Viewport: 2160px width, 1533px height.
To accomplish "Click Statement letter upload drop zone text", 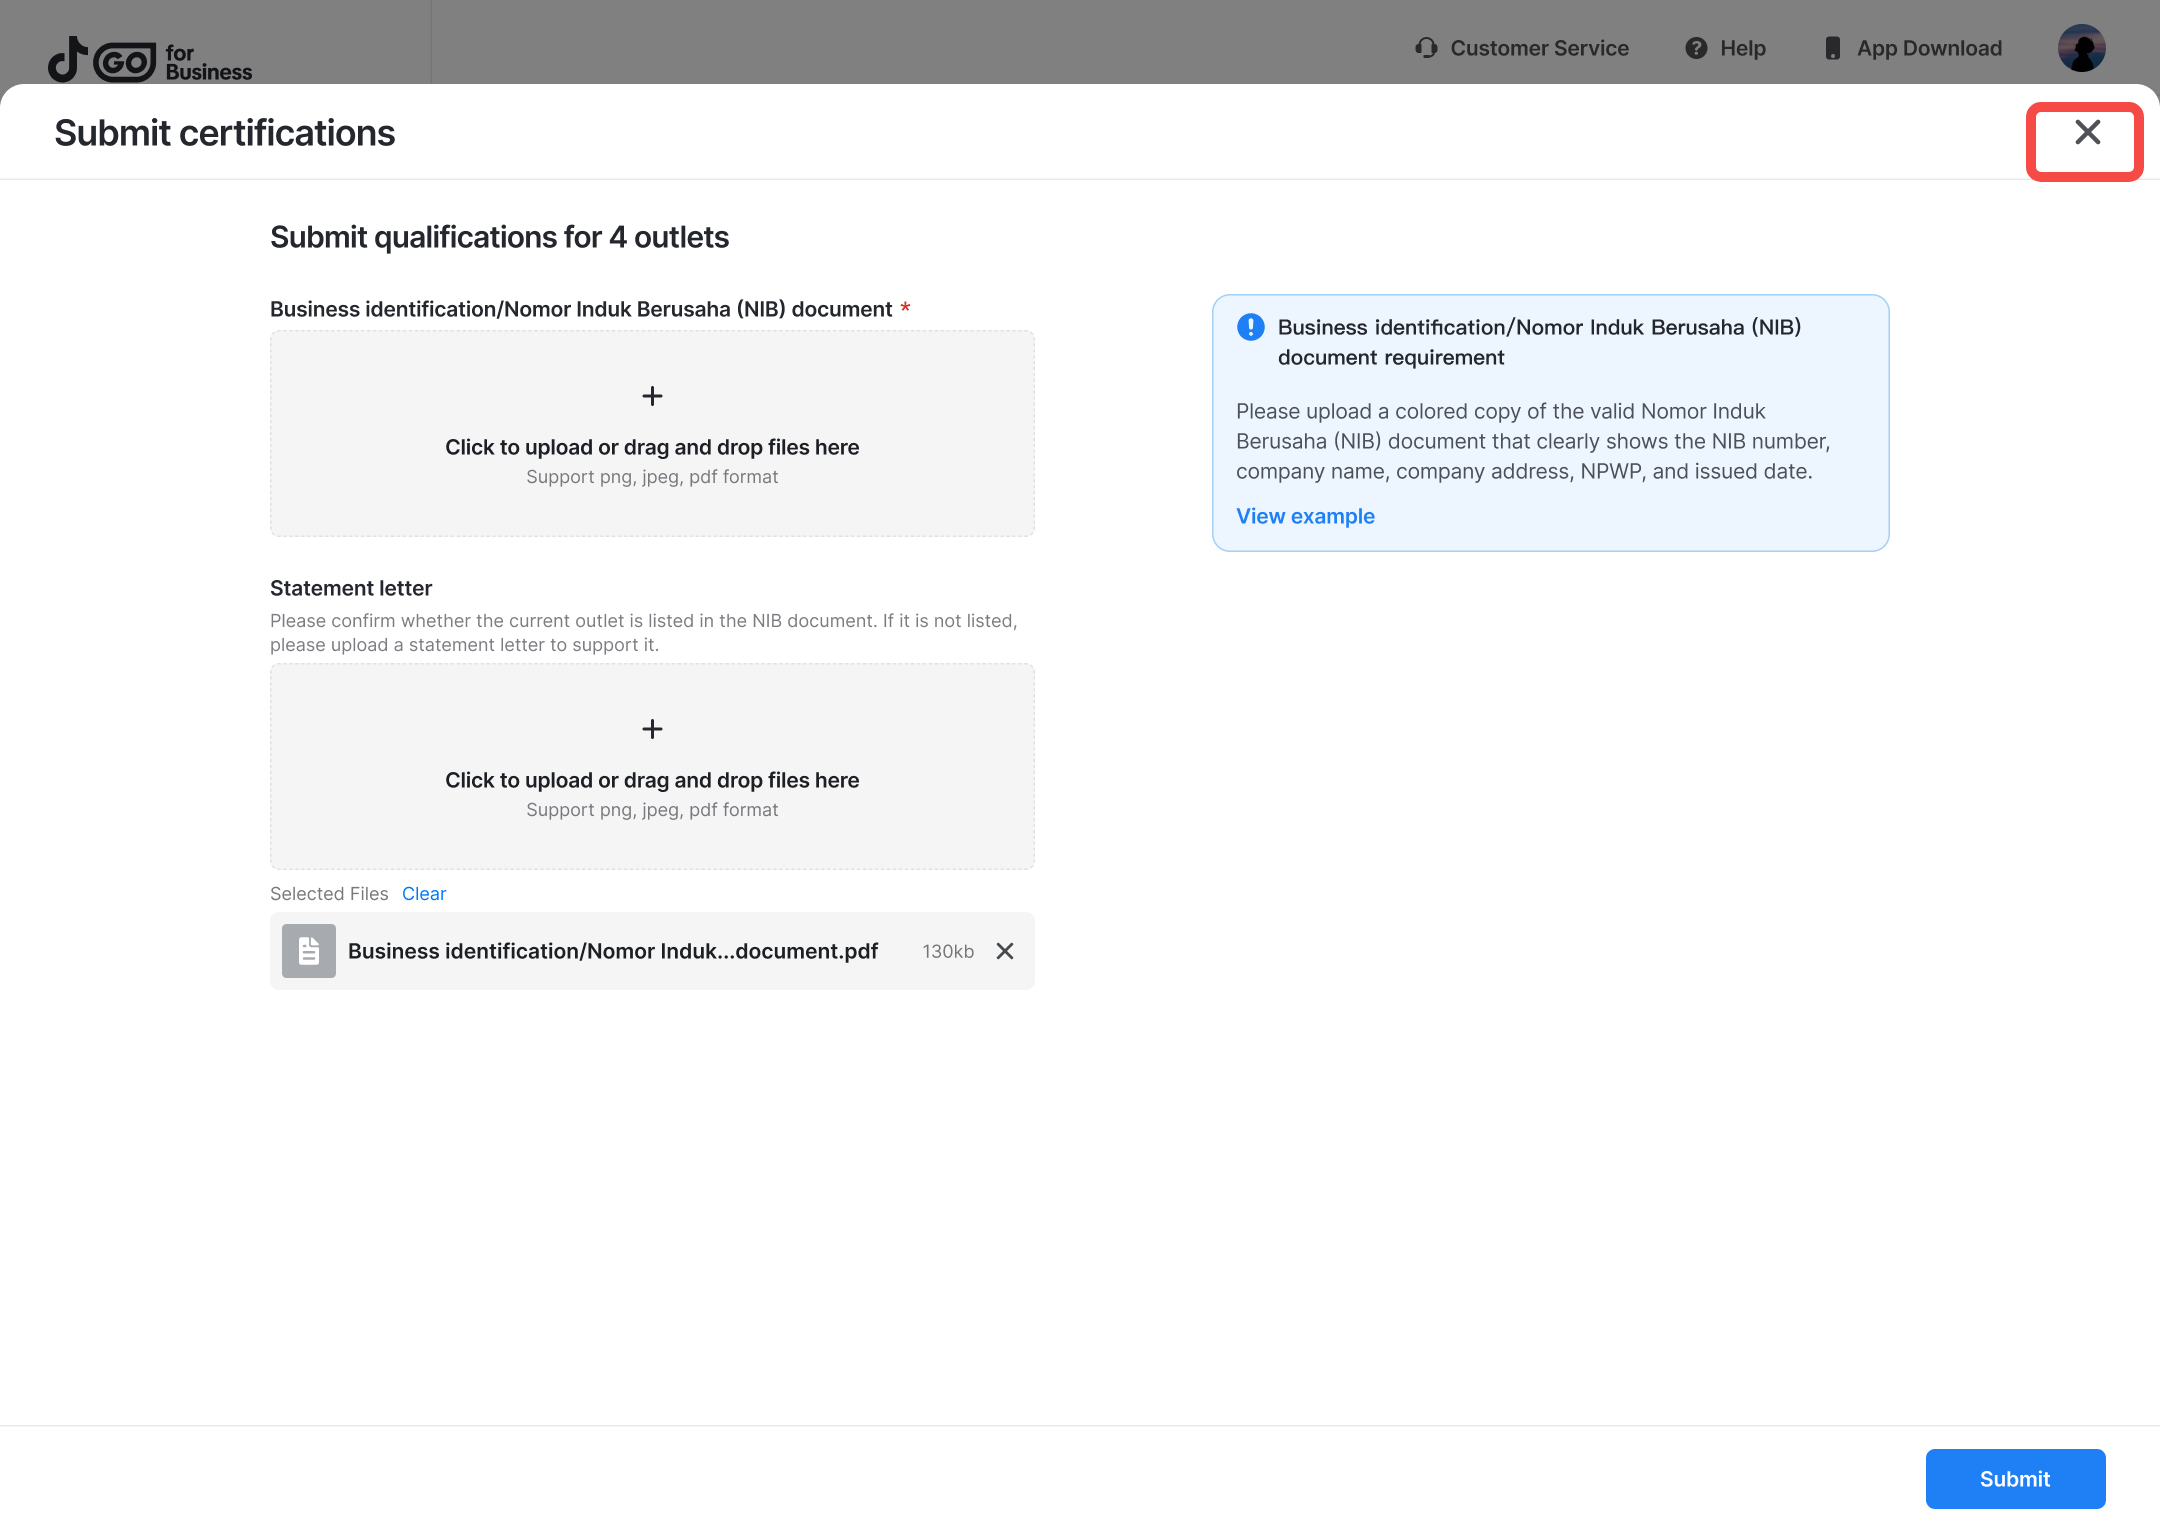I will (x=652, y=780).
